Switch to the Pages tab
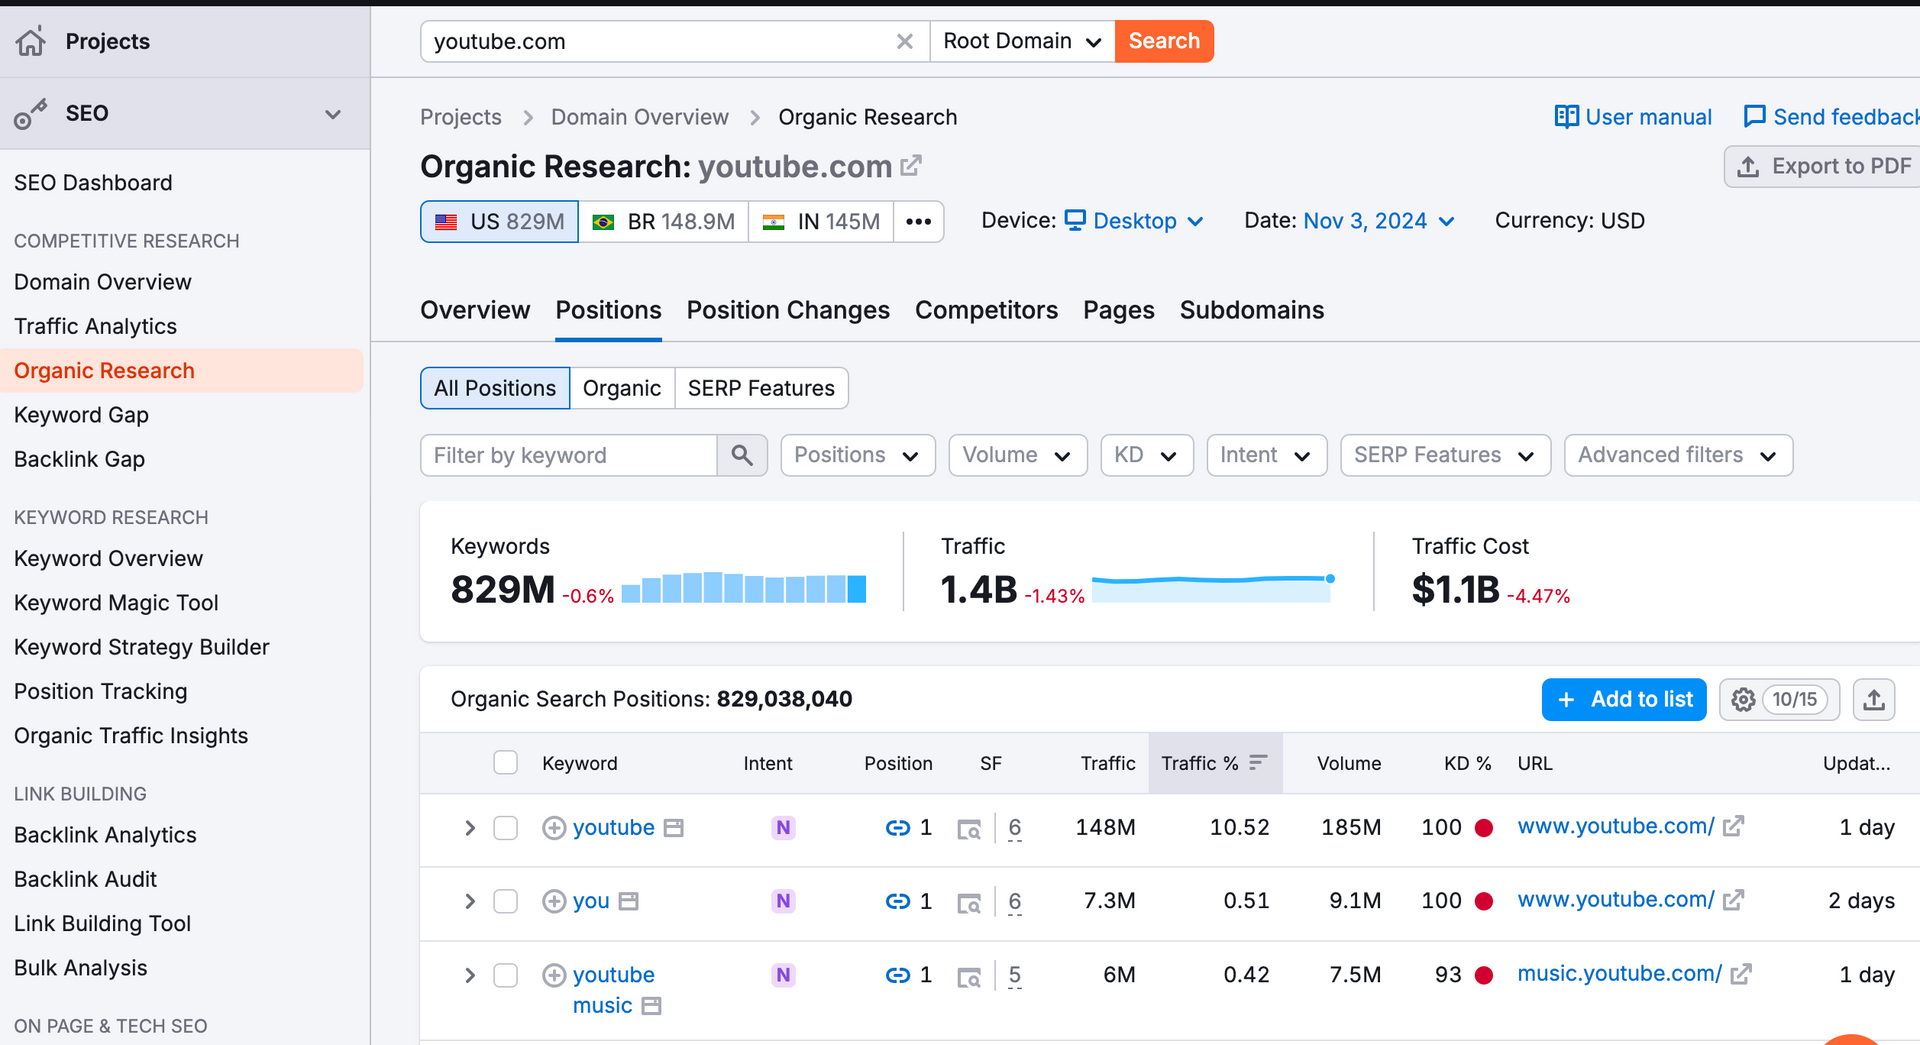The image size is (1920, 1045). click(1119, 310)
